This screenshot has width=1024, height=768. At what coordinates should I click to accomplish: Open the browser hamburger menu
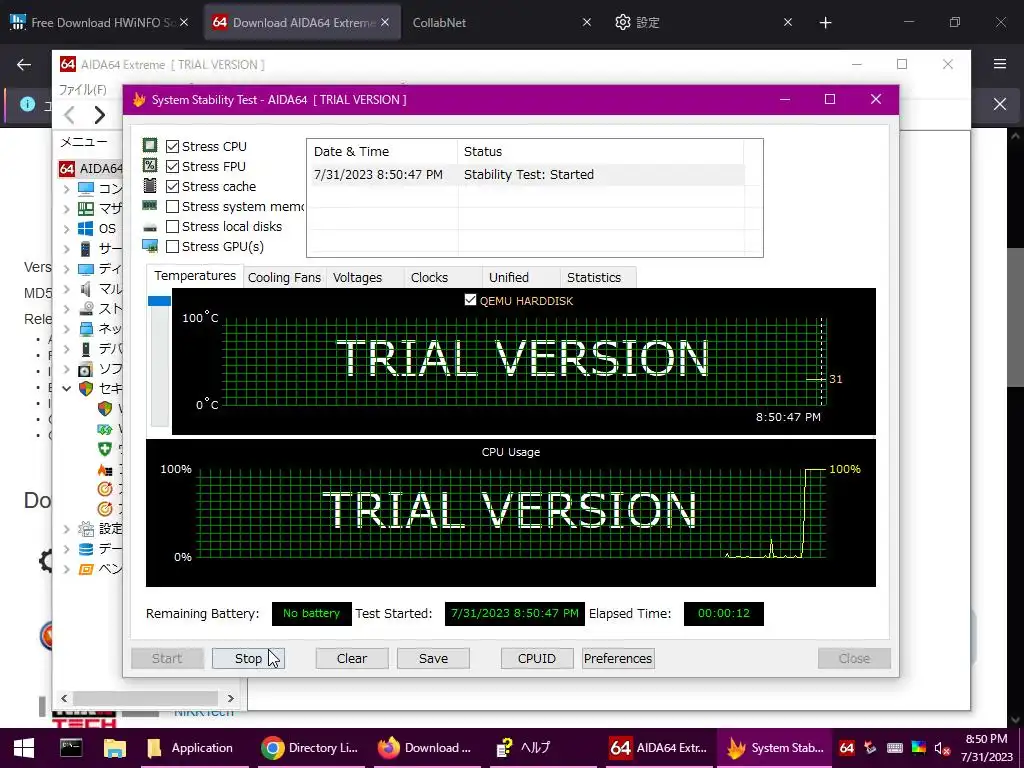pos(1000,64)
